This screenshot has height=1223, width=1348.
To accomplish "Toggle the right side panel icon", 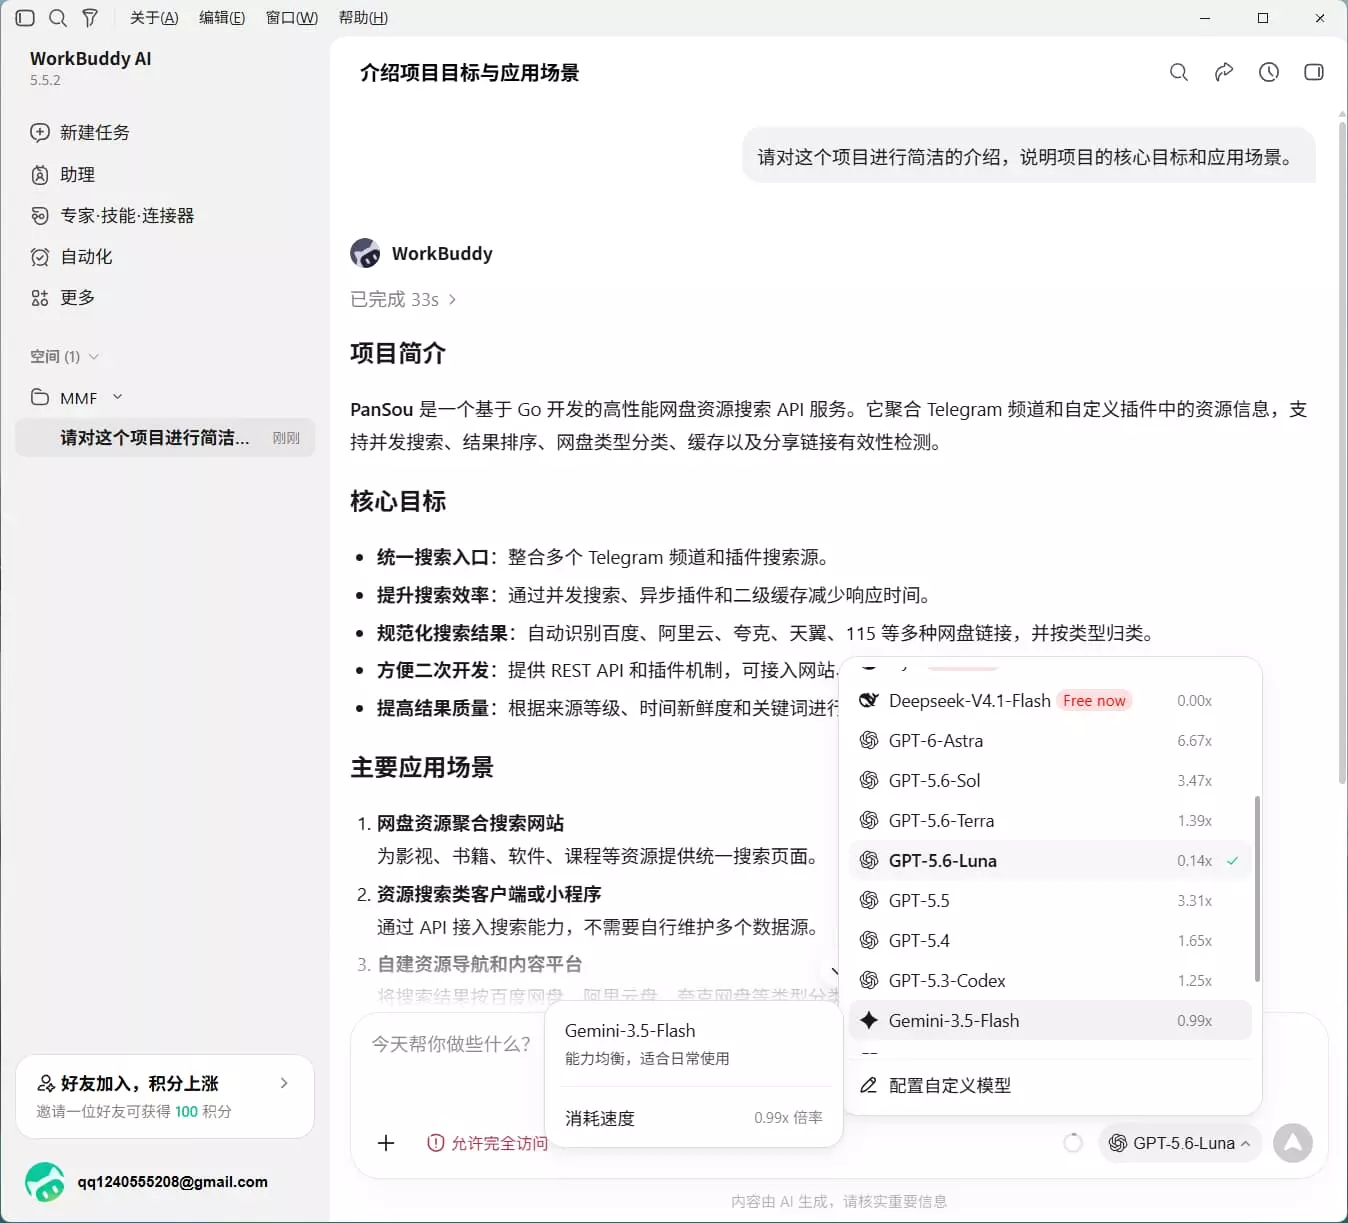I will [1314, 72].
